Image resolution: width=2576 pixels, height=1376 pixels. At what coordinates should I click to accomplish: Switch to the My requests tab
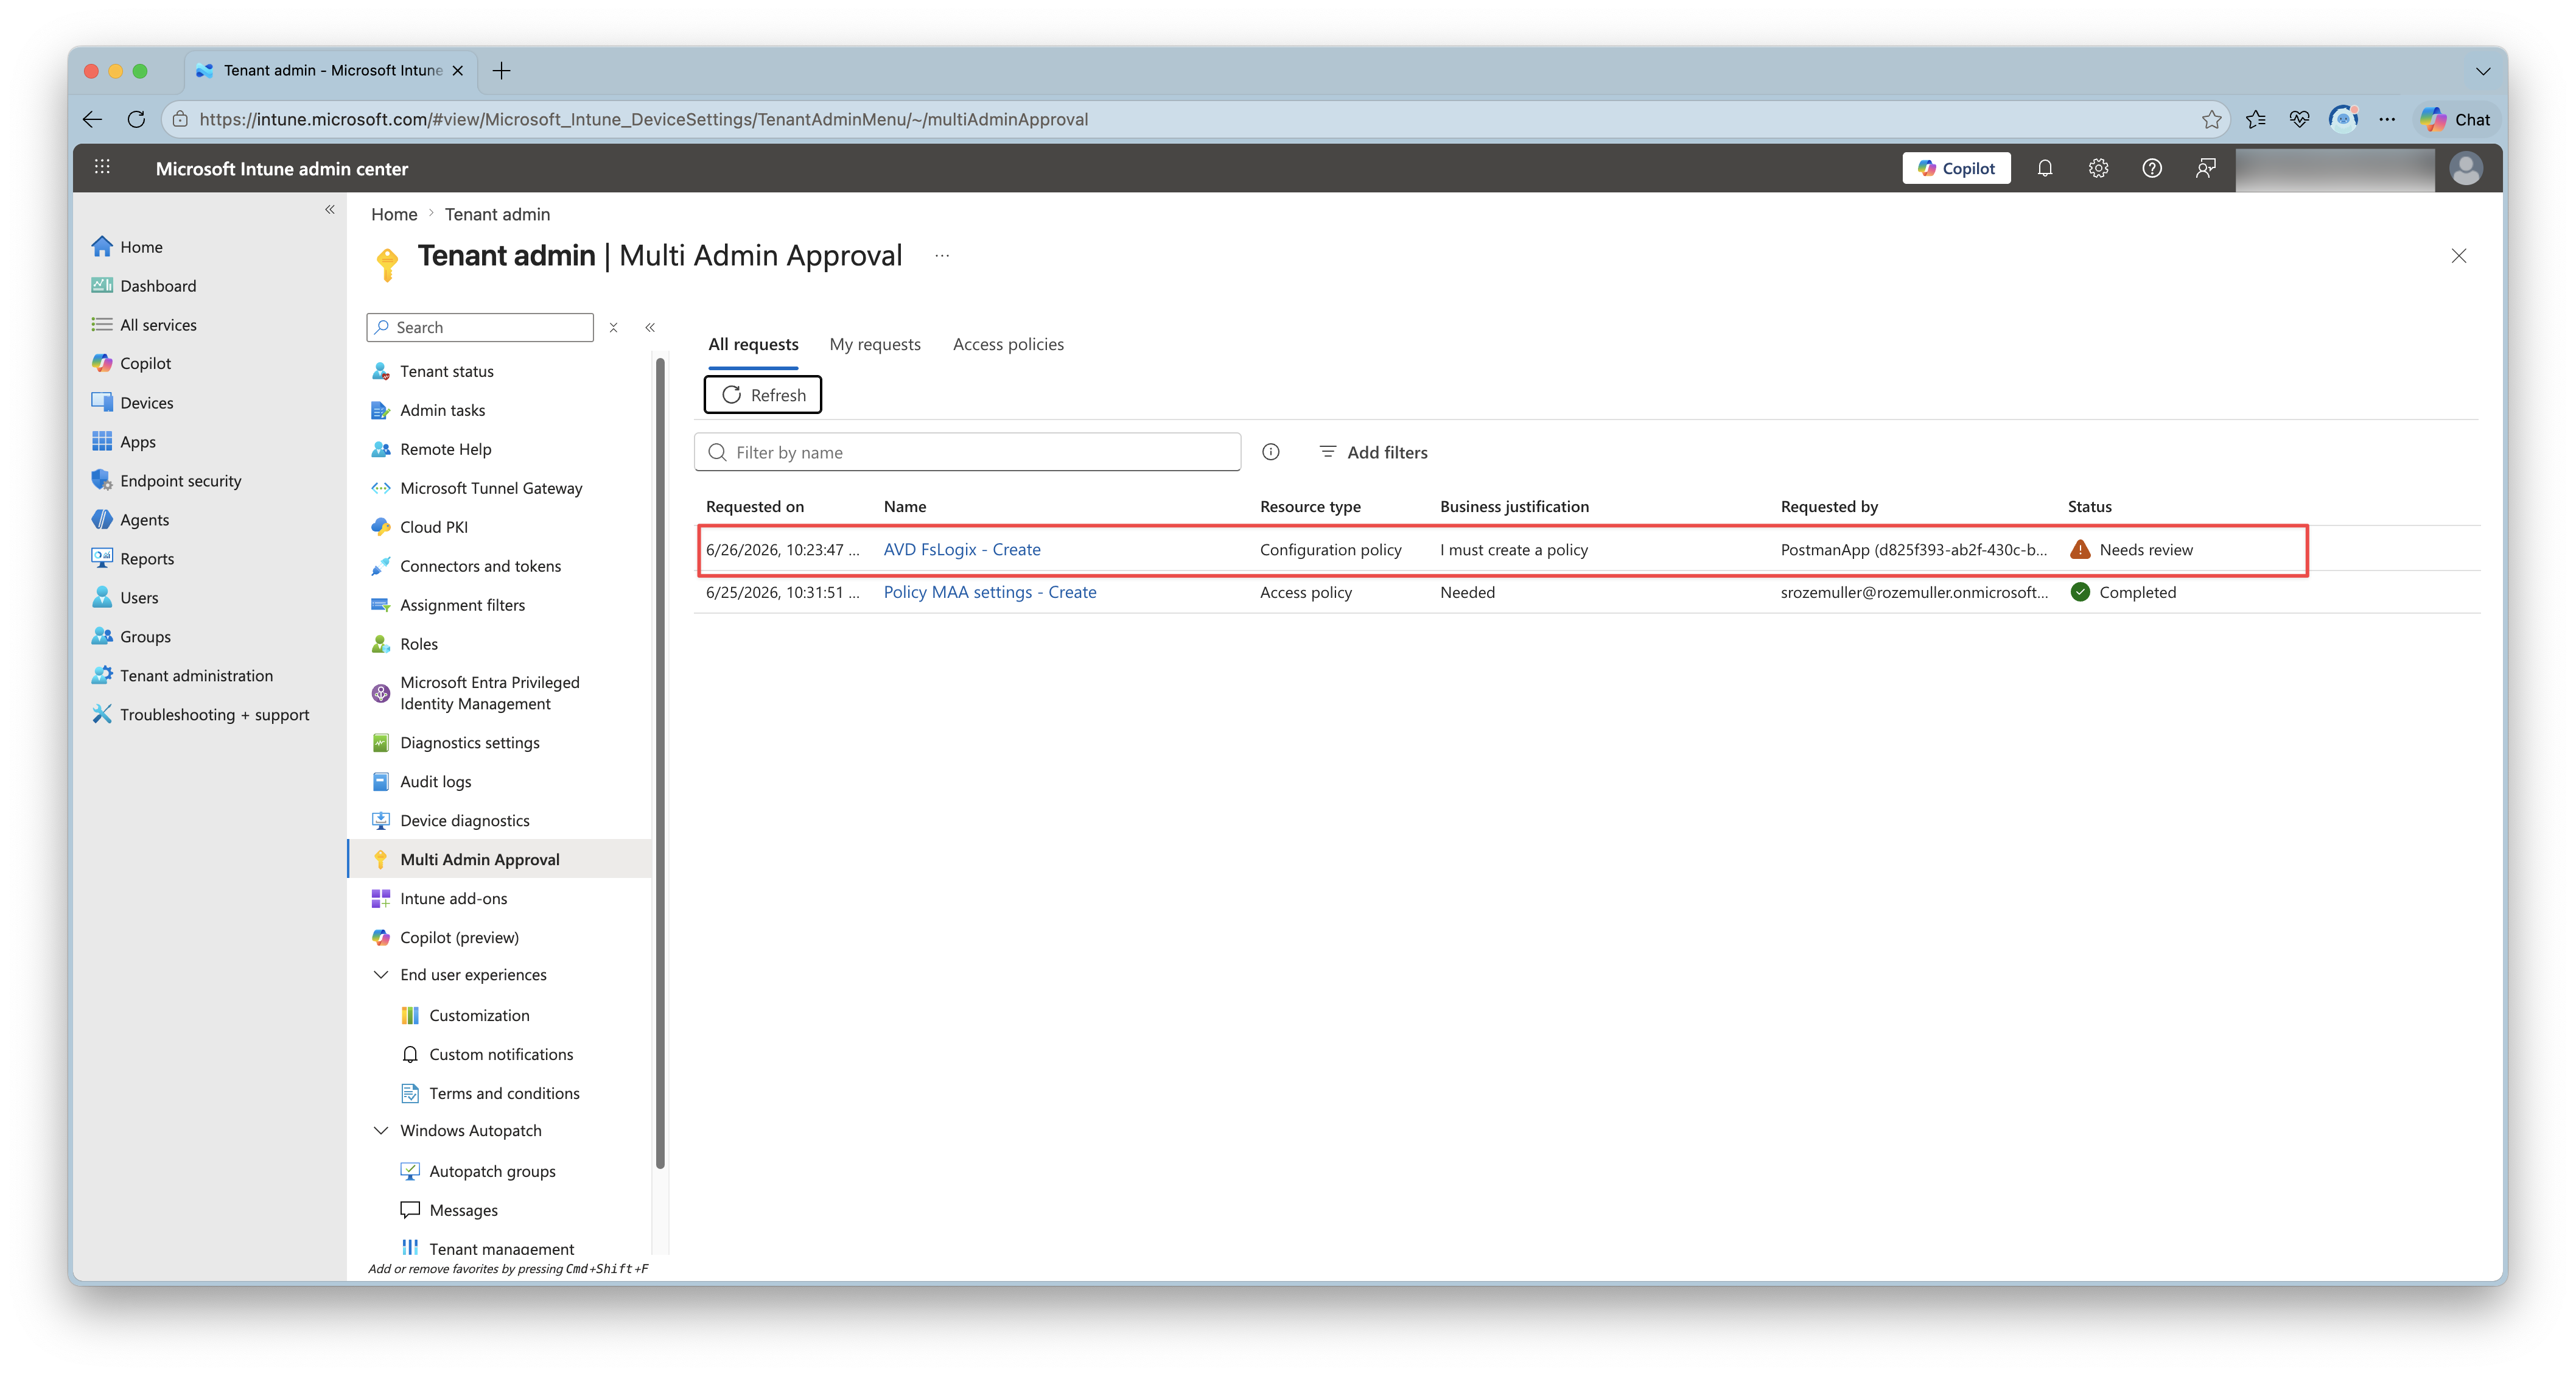point(875,344)
